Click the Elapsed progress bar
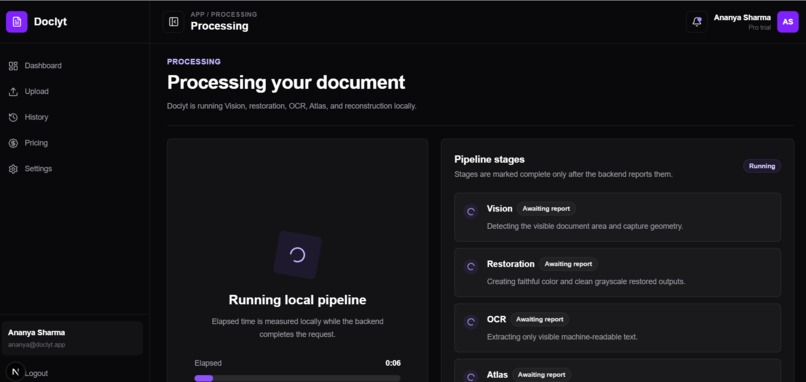806x382 pixels. pos(297,378)
